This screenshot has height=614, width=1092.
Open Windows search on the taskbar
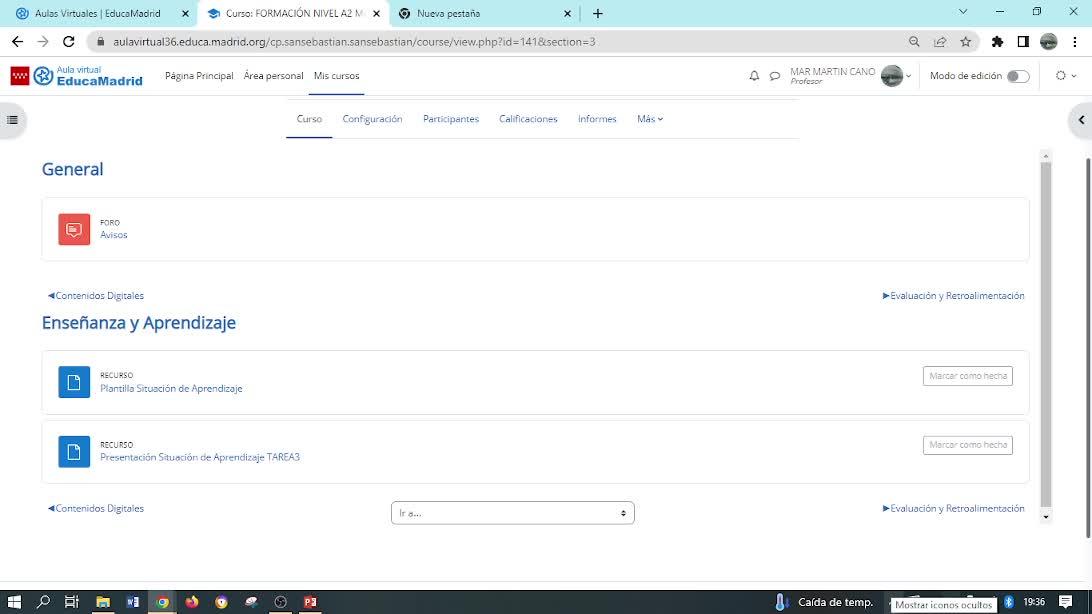pos(43,601)
